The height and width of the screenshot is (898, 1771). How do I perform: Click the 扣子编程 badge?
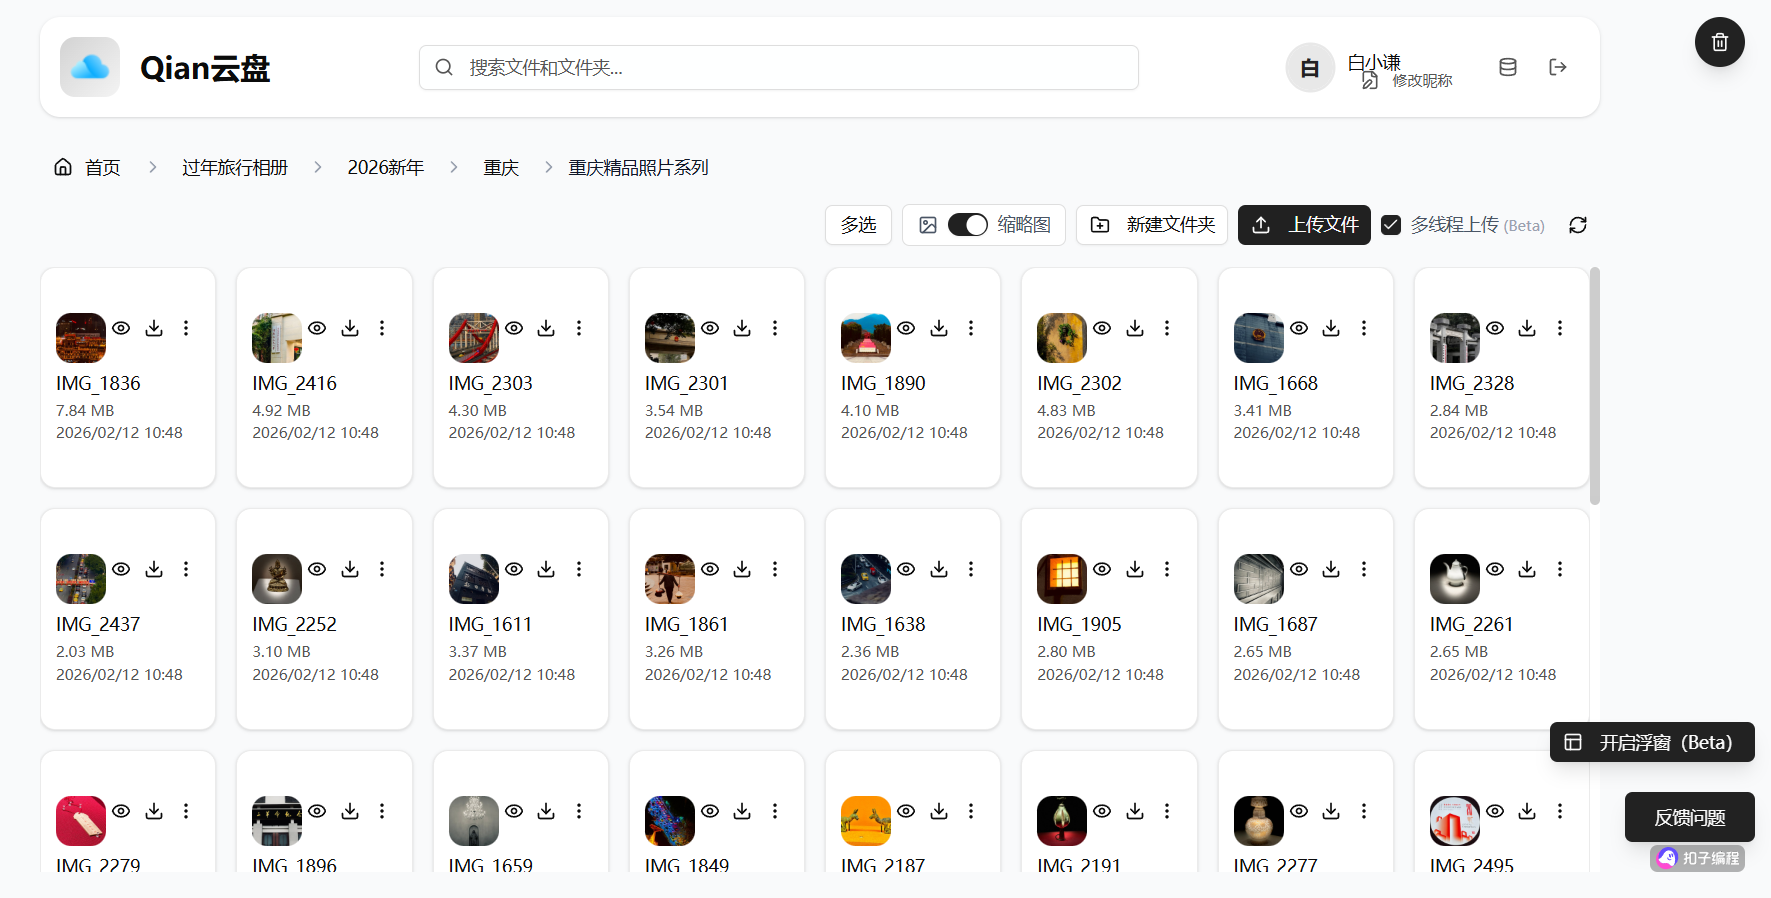(1698, 858)
